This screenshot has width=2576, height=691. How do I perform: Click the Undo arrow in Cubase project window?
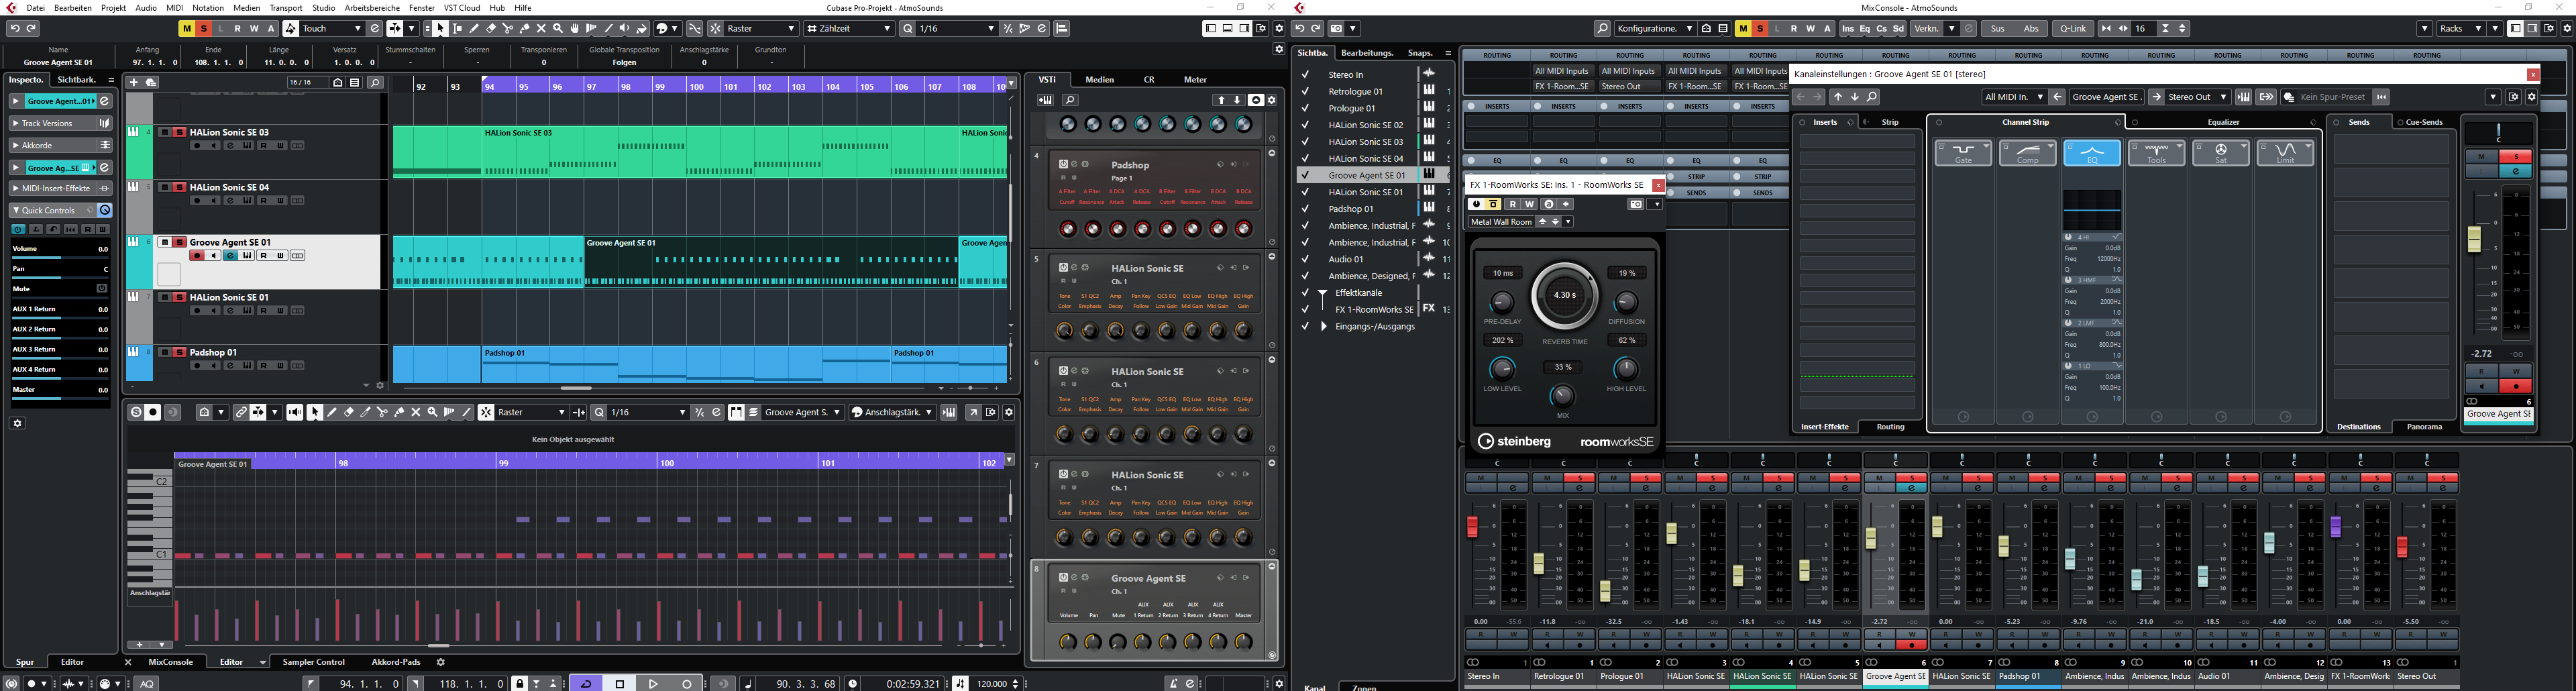tap(15, 29)
